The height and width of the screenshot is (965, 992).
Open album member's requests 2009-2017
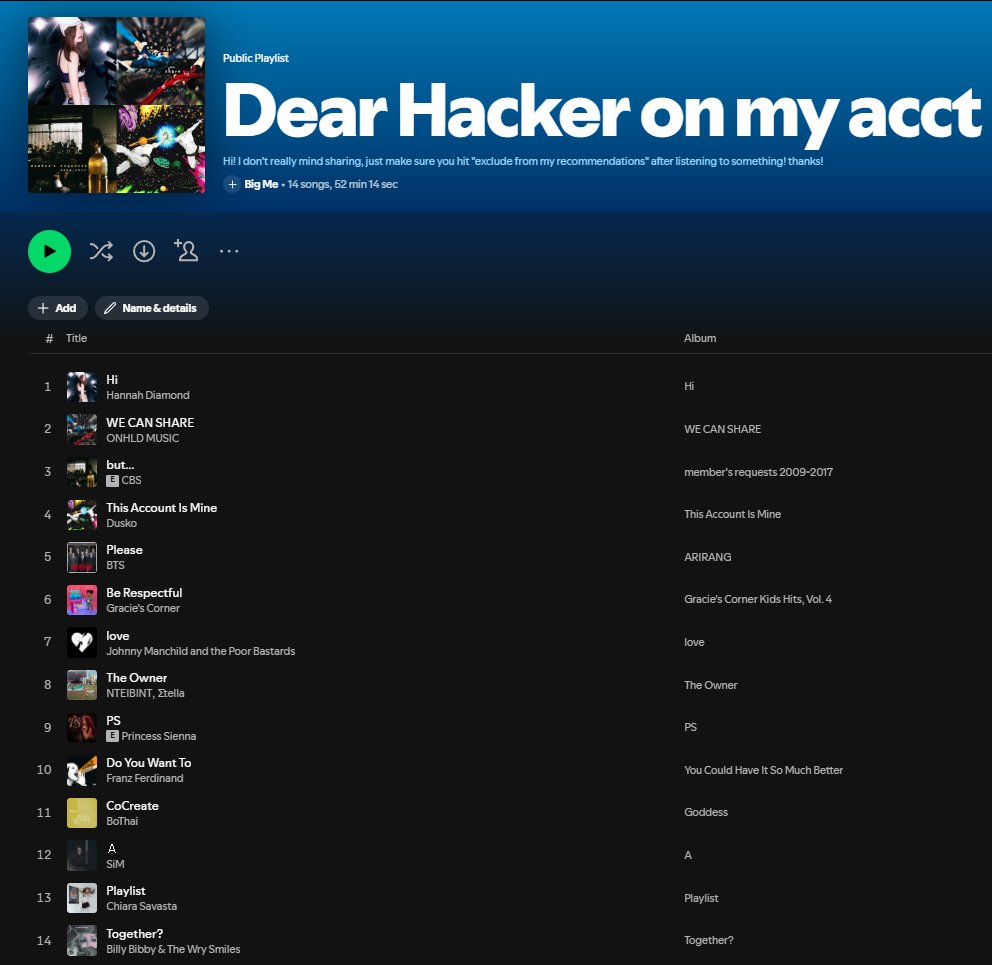(x=759, y=472)
